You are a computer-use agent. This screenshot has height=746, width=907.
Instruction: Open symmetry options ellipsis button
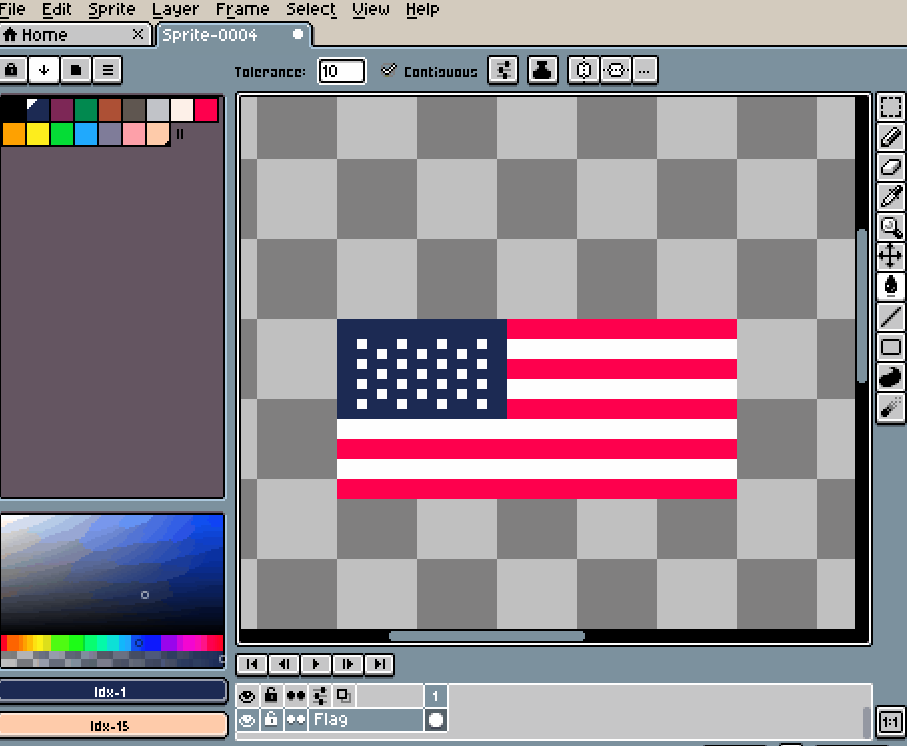coord(645,71)
